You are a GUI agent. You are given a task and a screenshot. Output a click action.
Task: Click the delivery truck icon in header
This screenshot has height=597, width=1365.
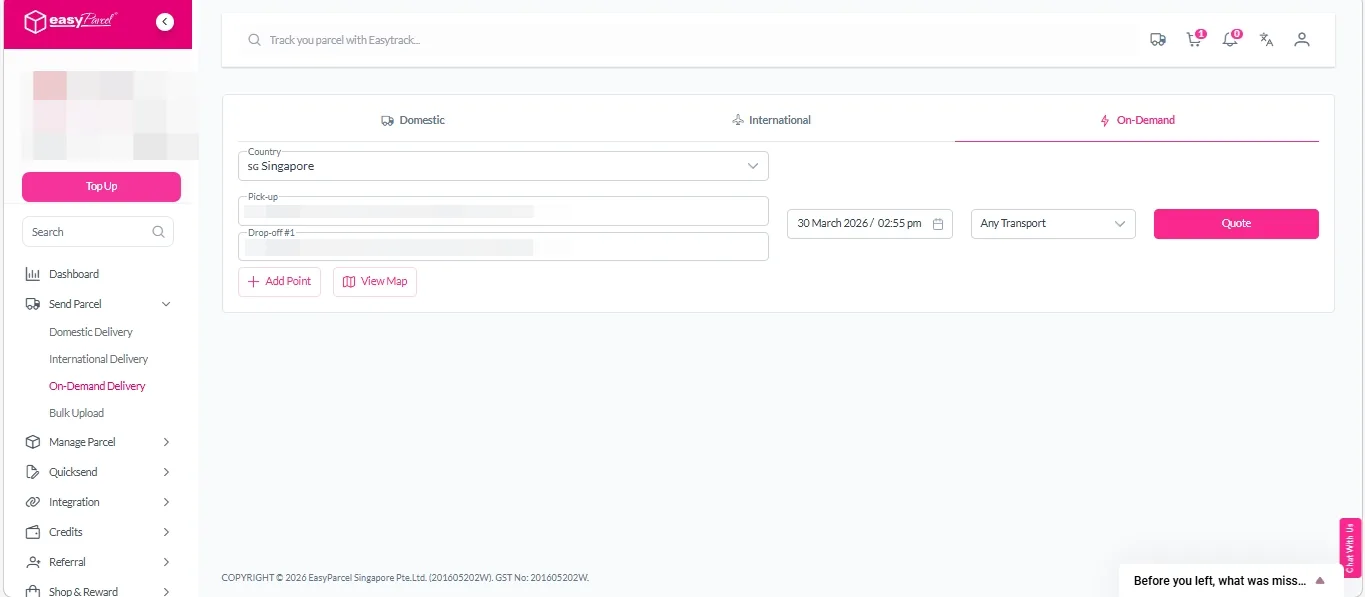[x=1158, y=40]
